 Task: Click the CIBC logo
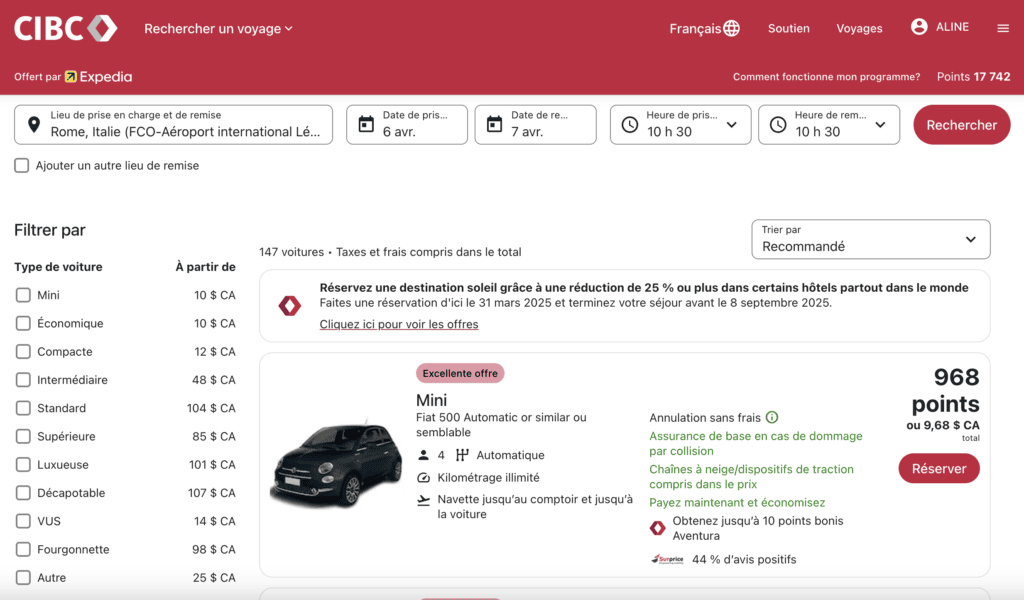65,28
